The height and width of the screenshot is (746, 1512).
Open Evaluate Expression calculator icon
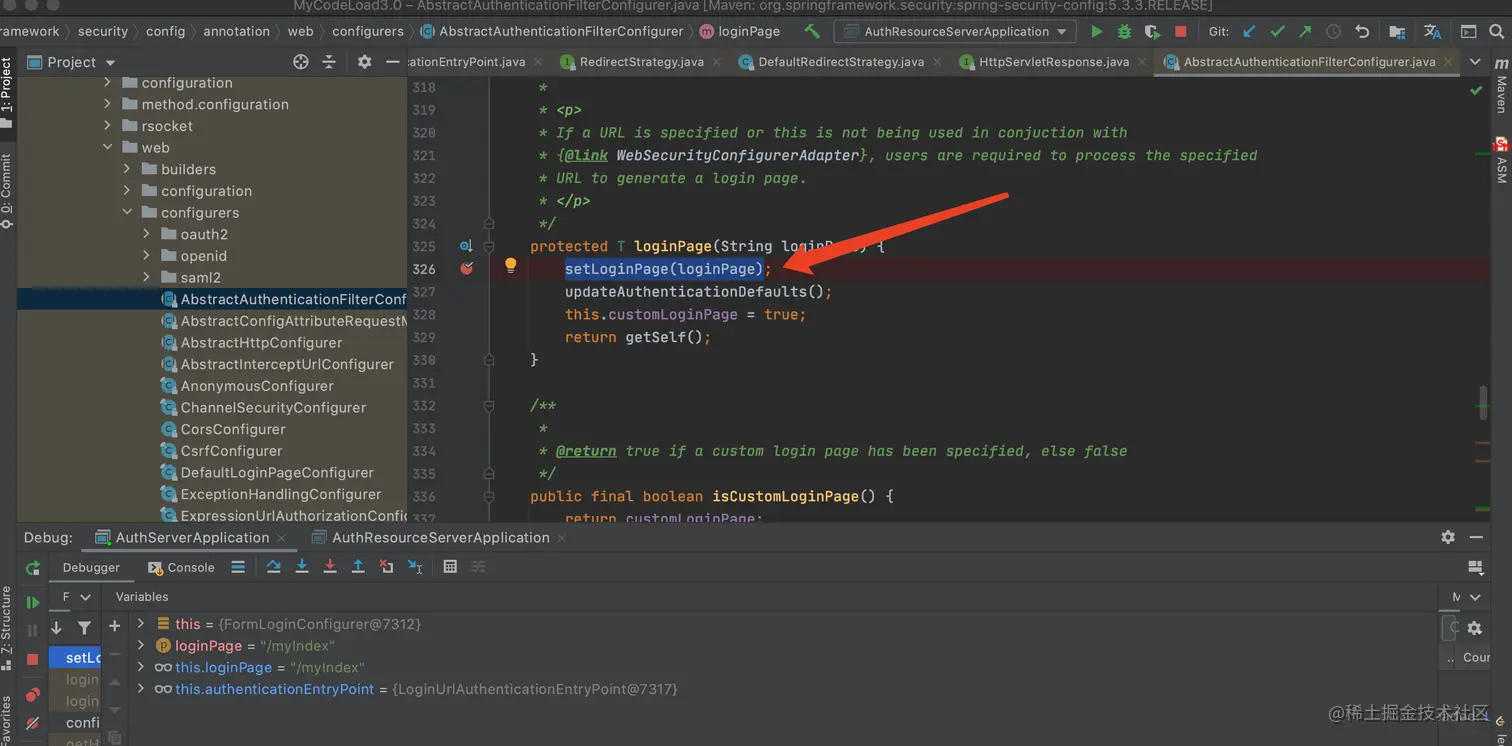[450, 567]
